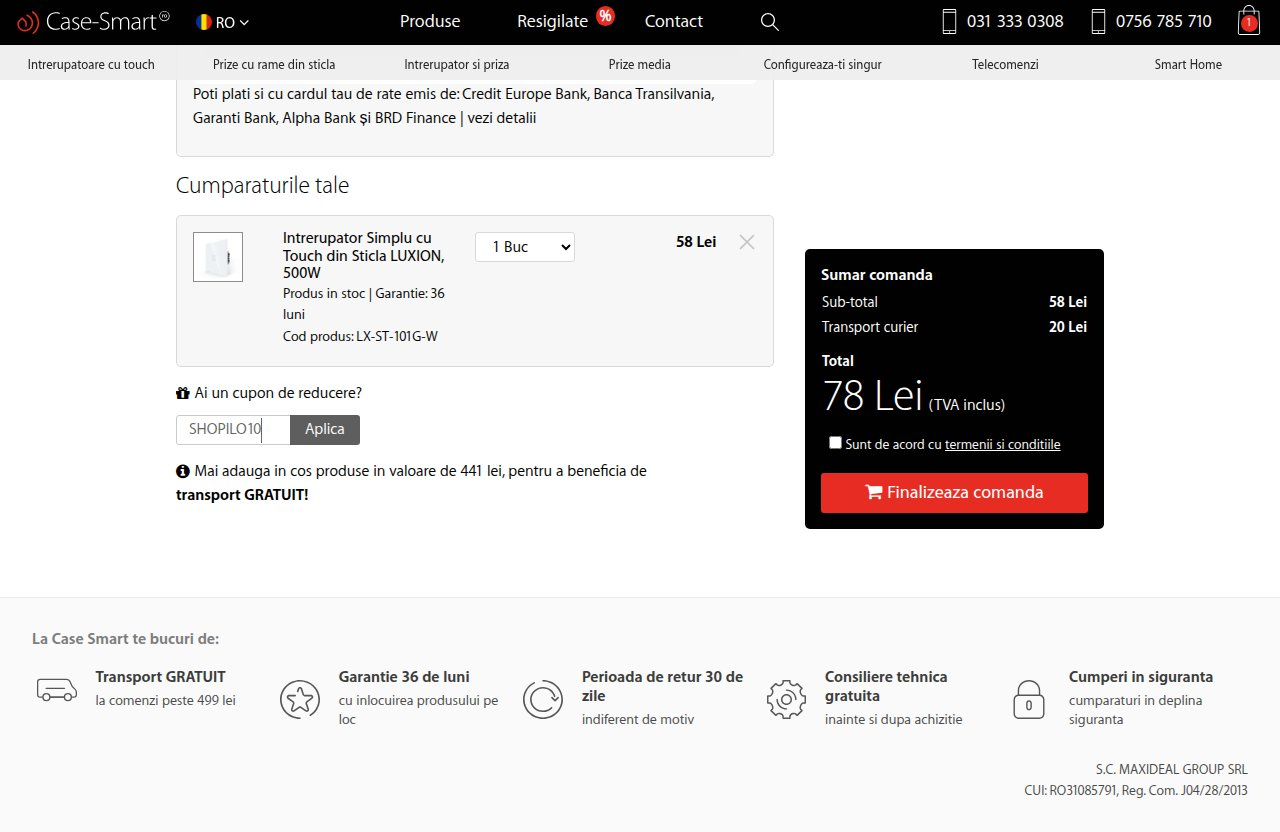Call 0756 785 710 number link
1280x832 pixels.
coord(1163,21)
